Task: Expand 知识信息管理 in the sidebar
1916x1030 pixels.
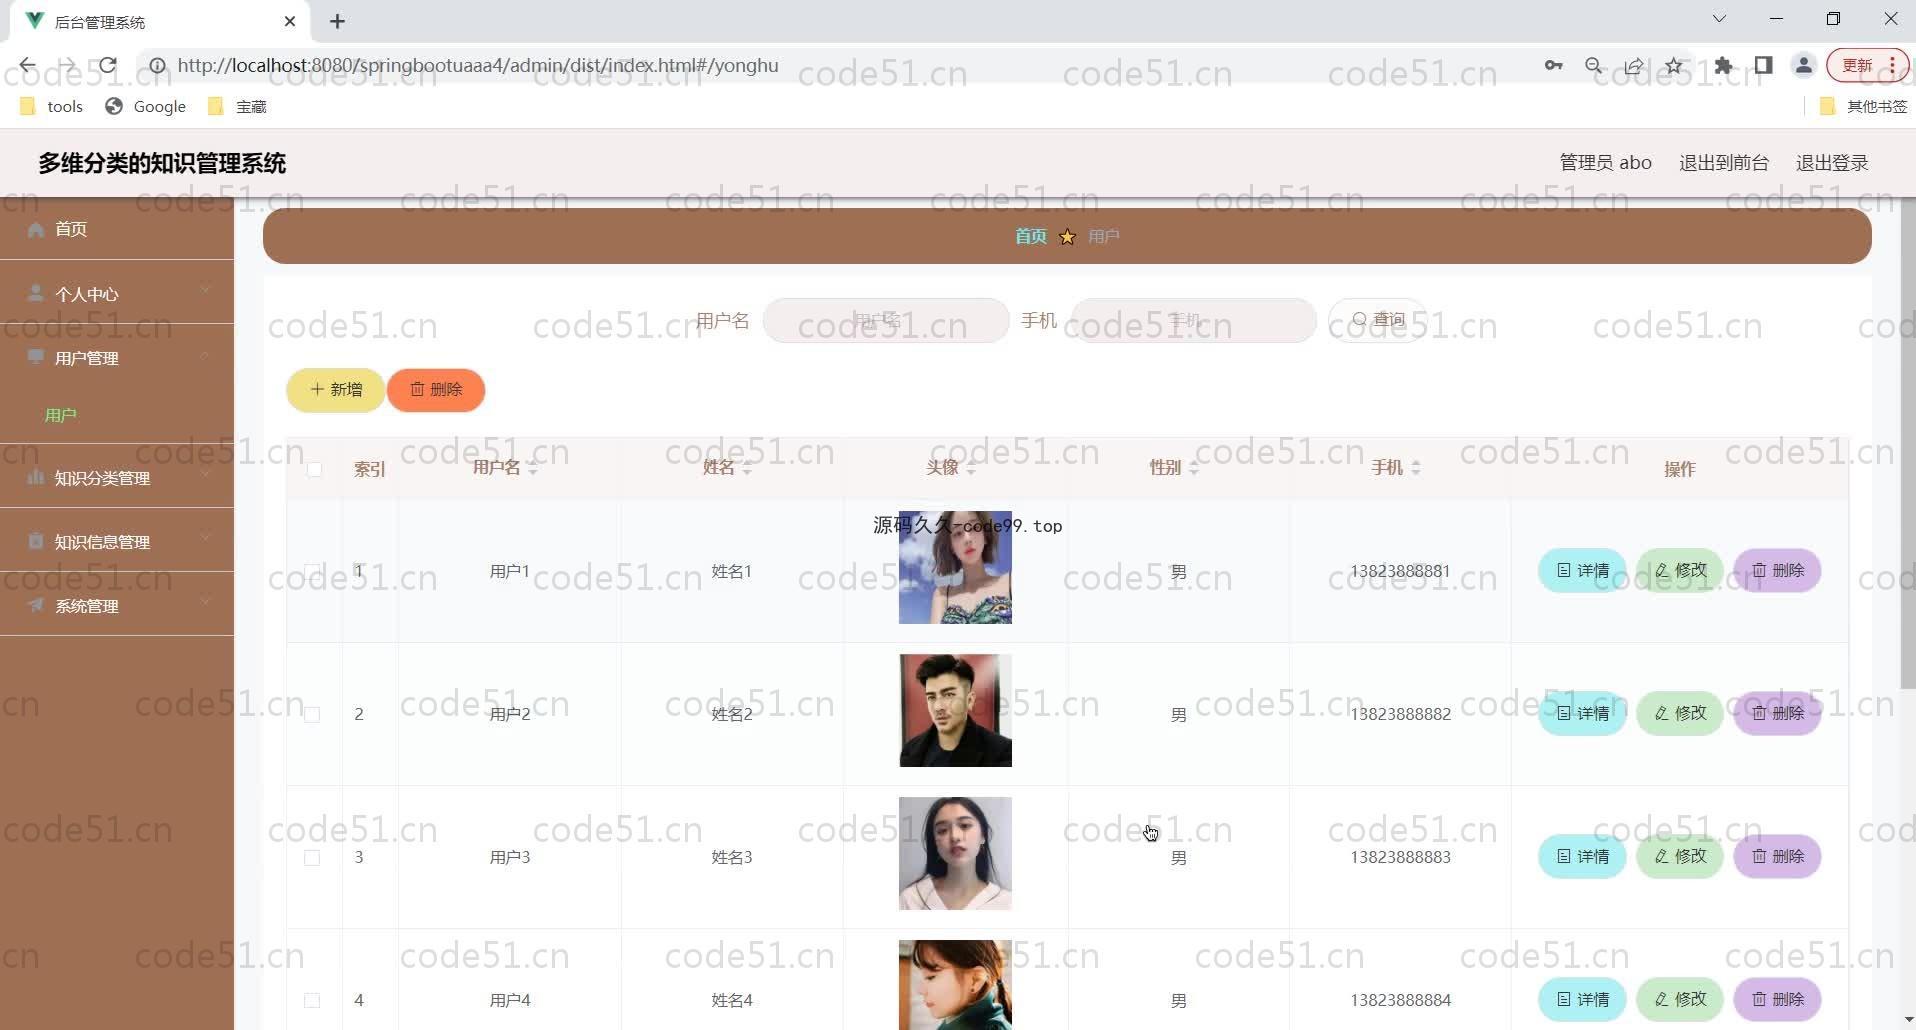Action: pos(117,541)
